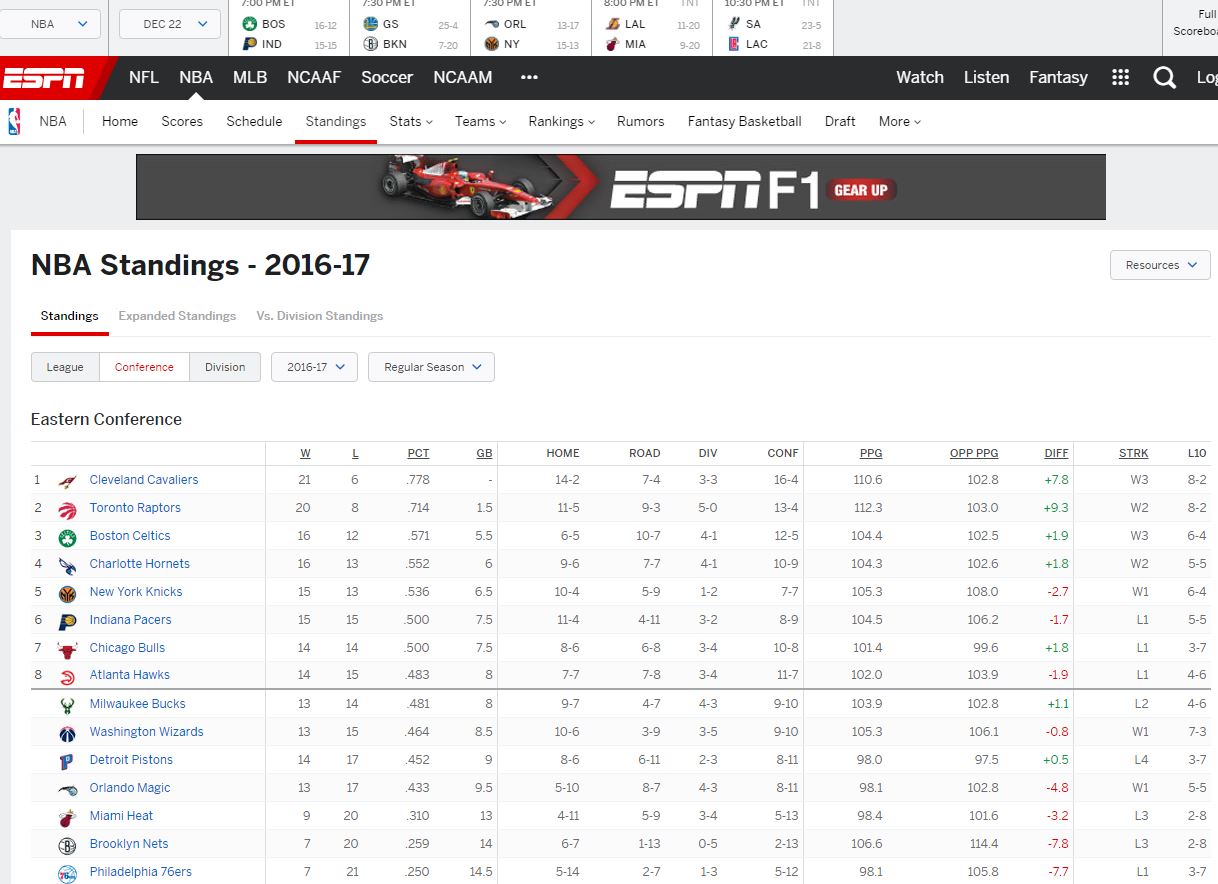Image resolution: width=1218 pixels, height=884 pixels.
Task: Sort standings by PCT column
Action: point(418,454)
